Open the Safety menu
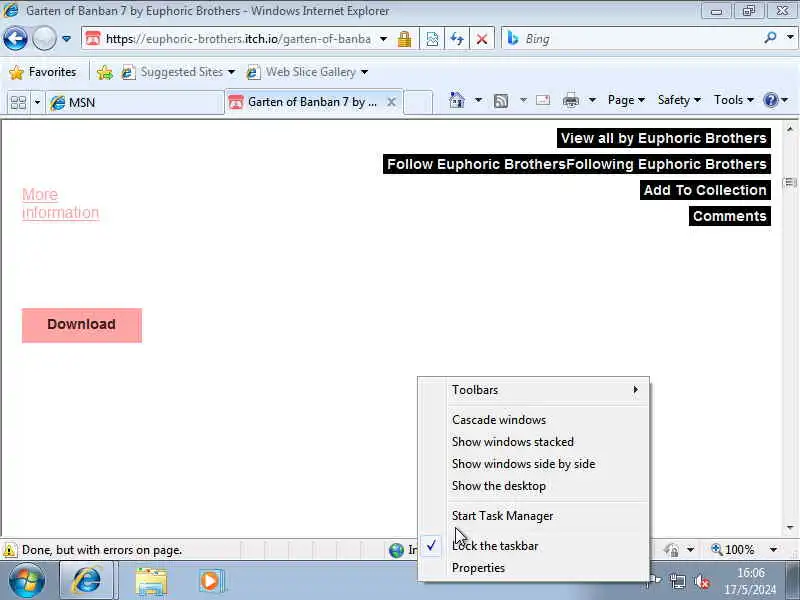The width and height of the screenshot is (800, 600). click(679, 100)
